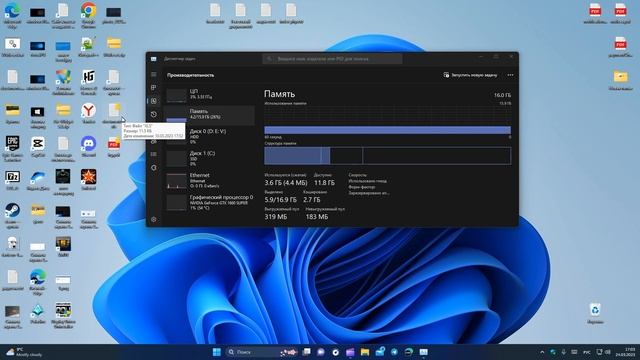Select Steam desktop shortcut

[12, 216]
